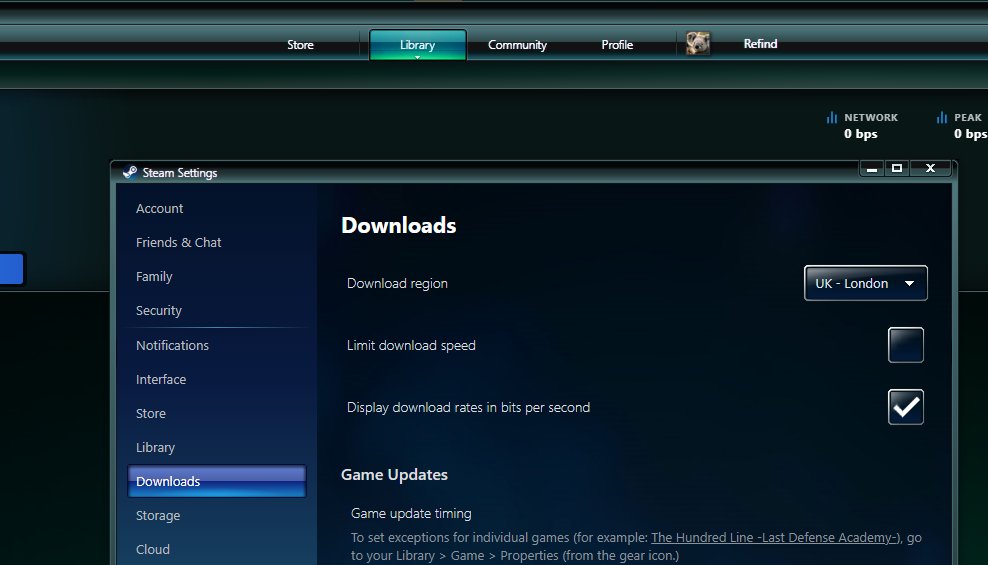
Task: Minimize the Steam Settings window
Action: (871, 168)
